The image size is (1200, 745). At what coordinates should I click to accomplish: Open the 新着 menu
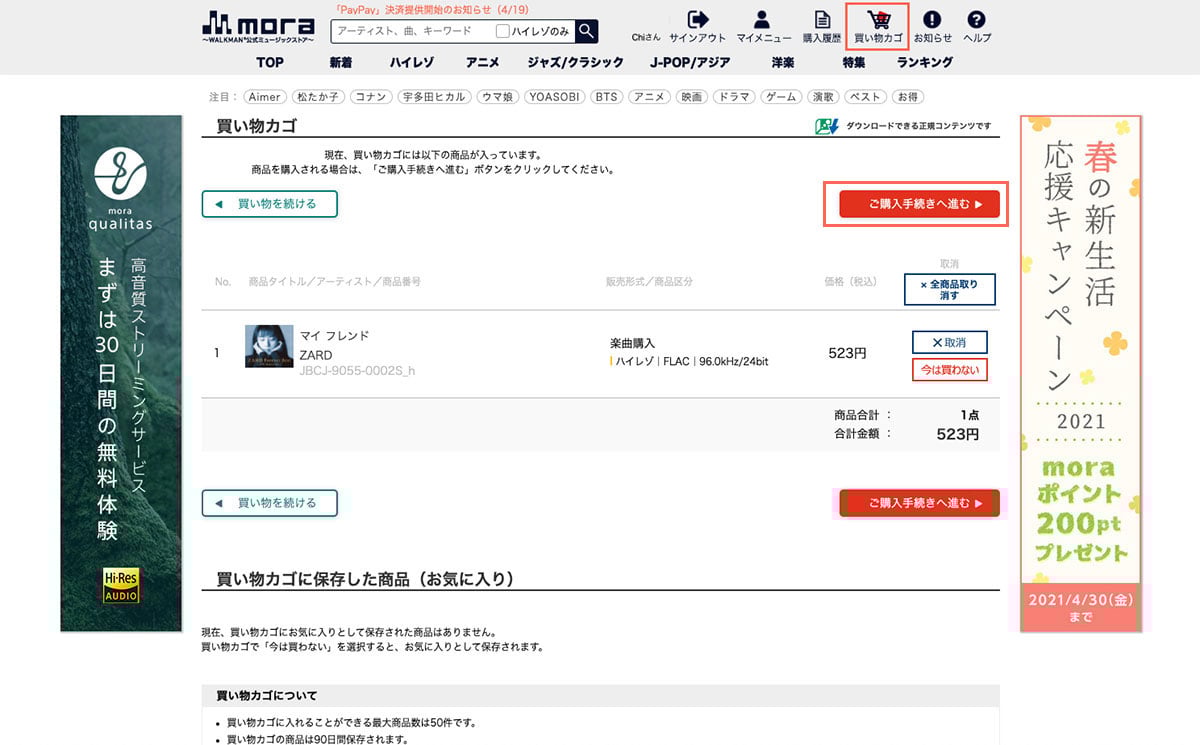coord(340,62)
